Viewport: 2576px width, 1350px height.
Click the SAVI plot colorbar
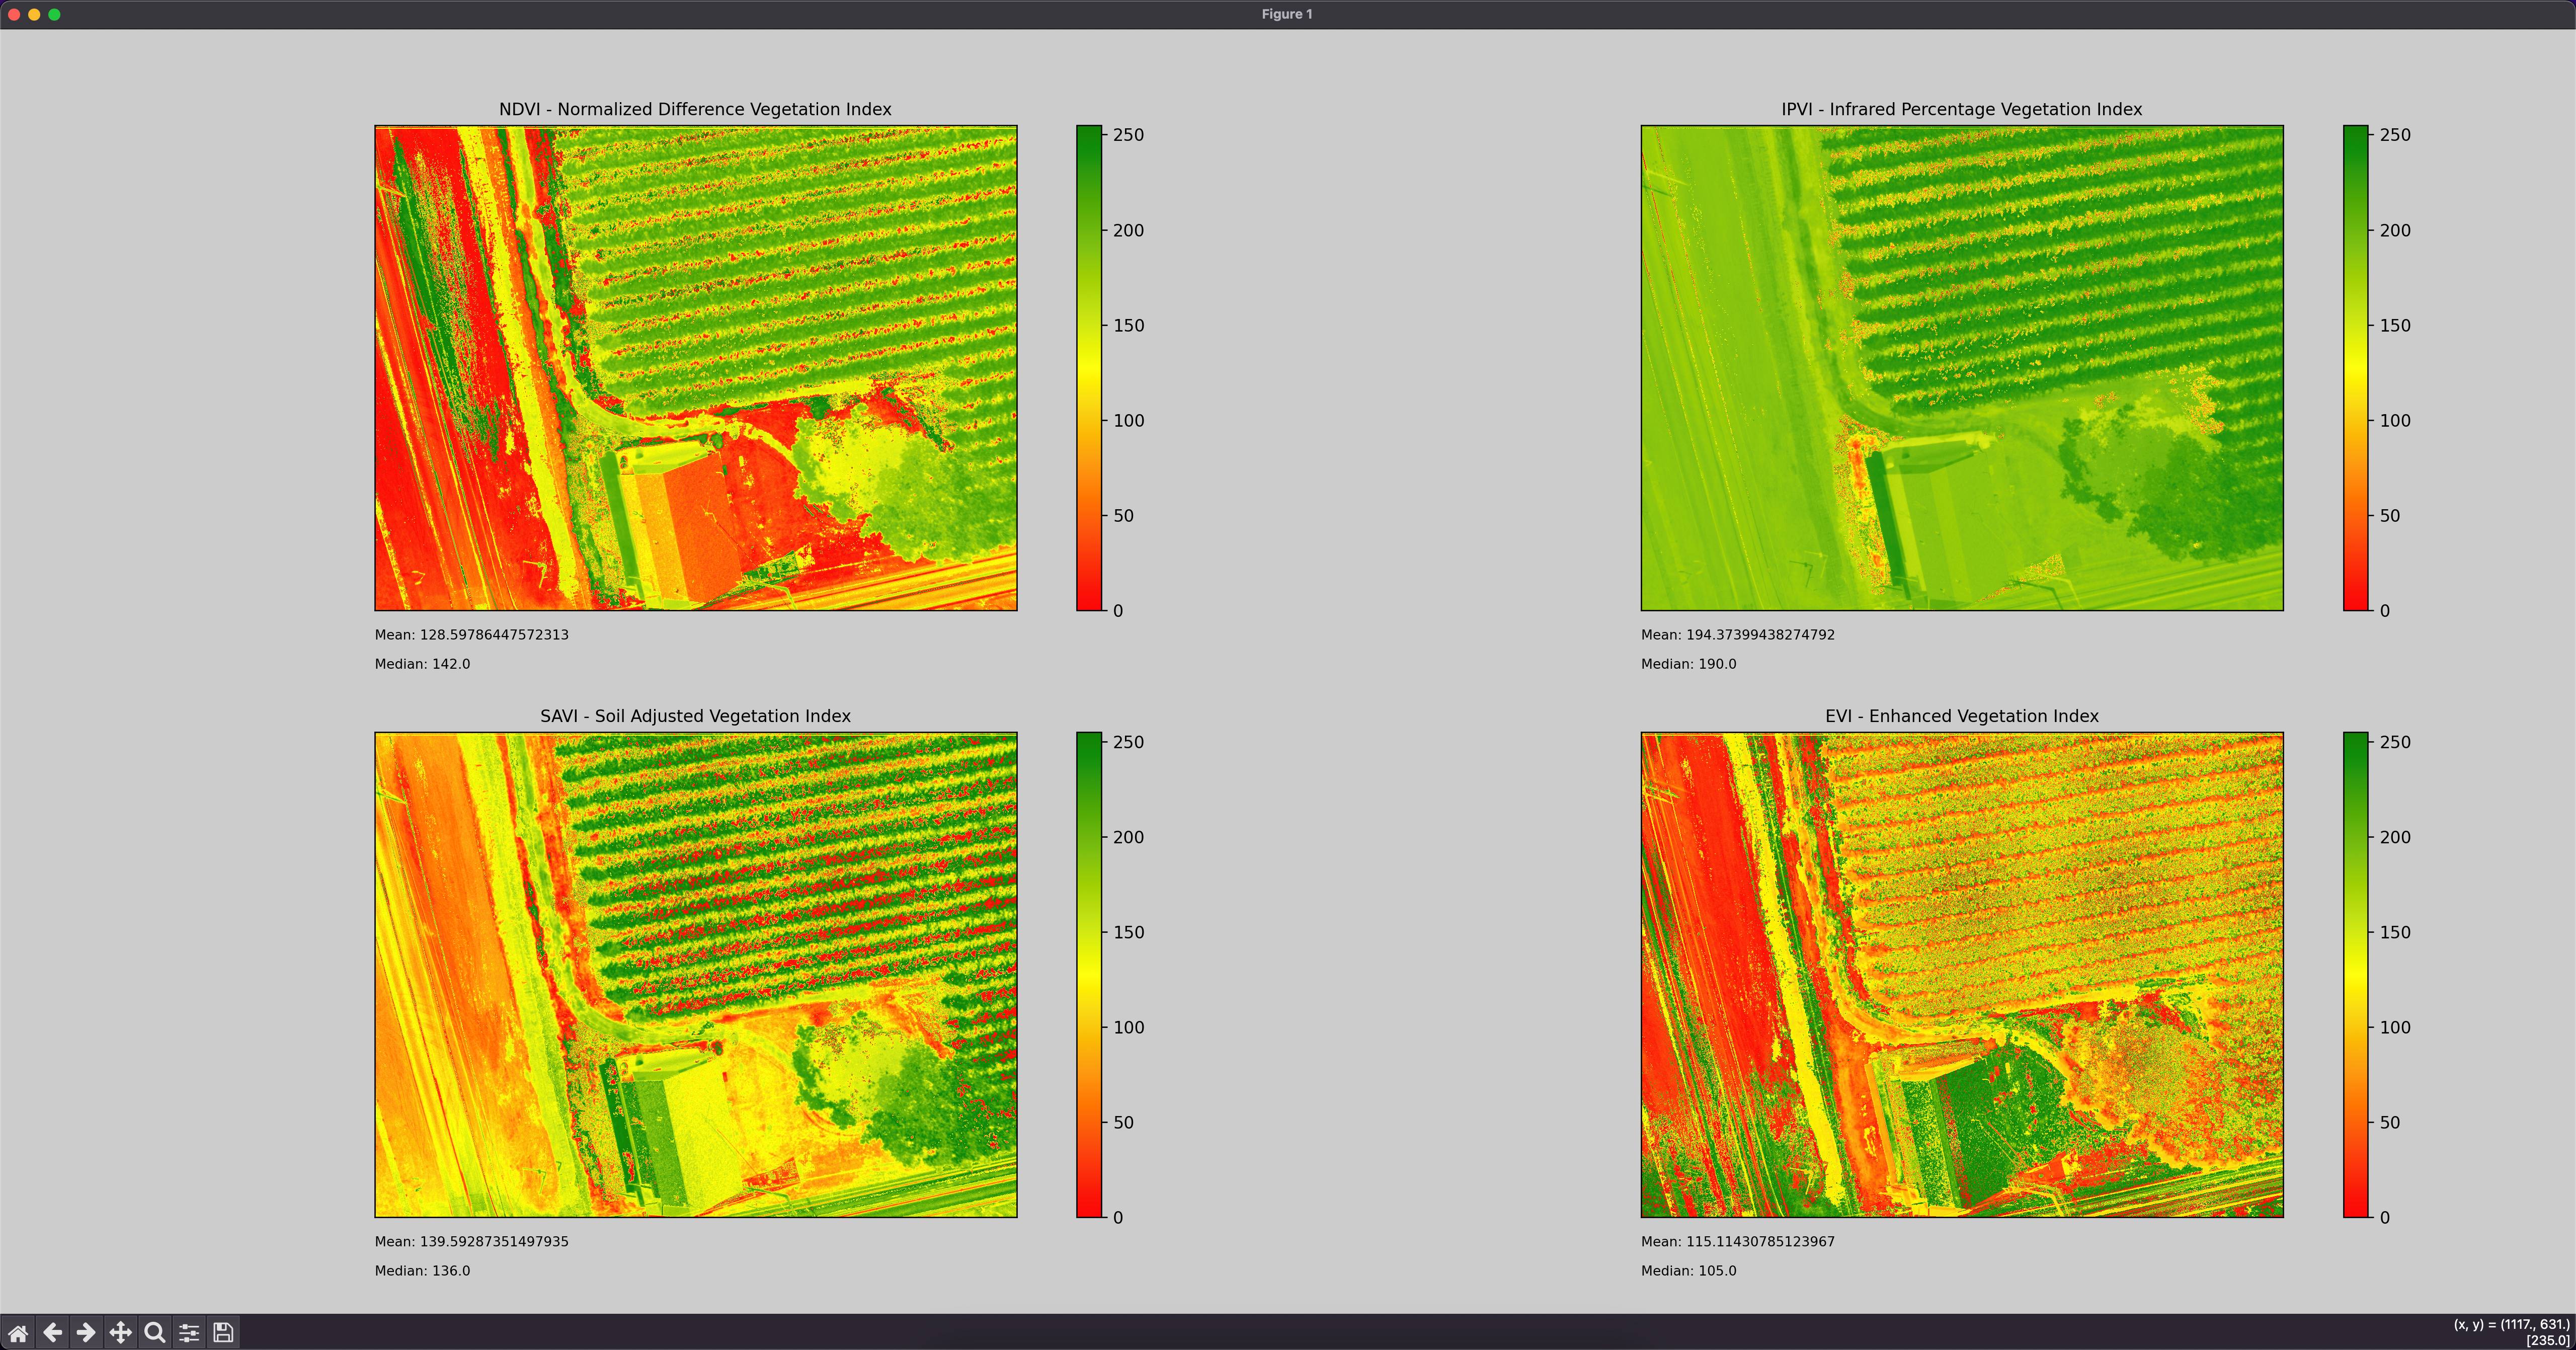click(x=1089, y=975)
